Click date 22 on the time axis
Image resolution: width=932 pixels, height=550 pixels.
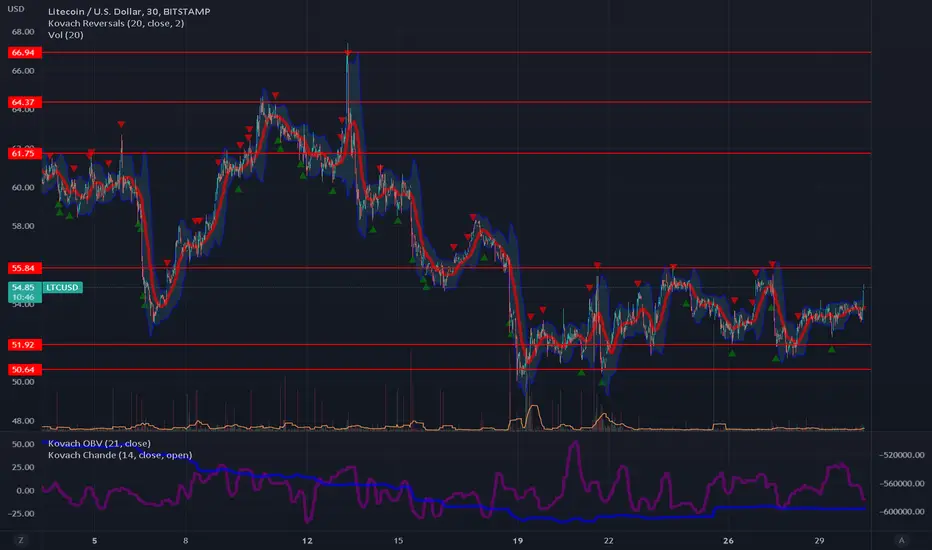609,541
